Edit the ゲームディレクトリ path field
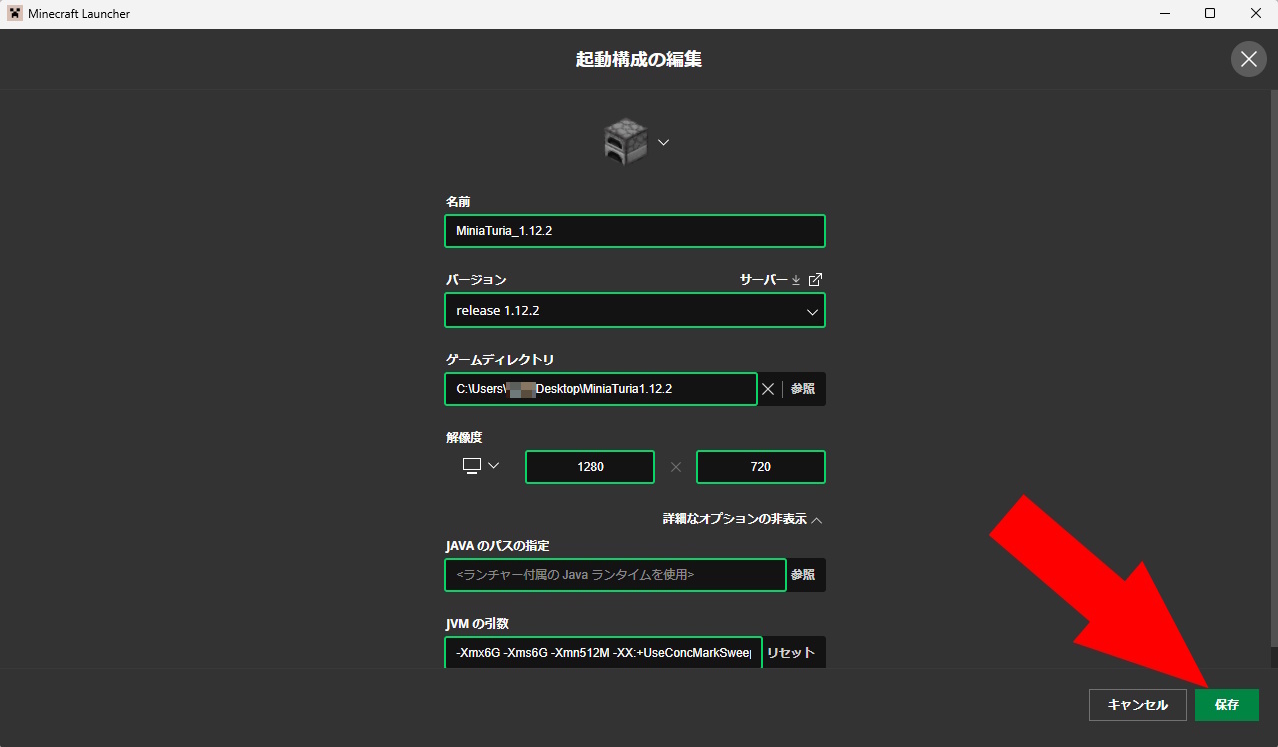This screenshot has height=747, width=1278. pyautogui.click(x=601, y=389)
